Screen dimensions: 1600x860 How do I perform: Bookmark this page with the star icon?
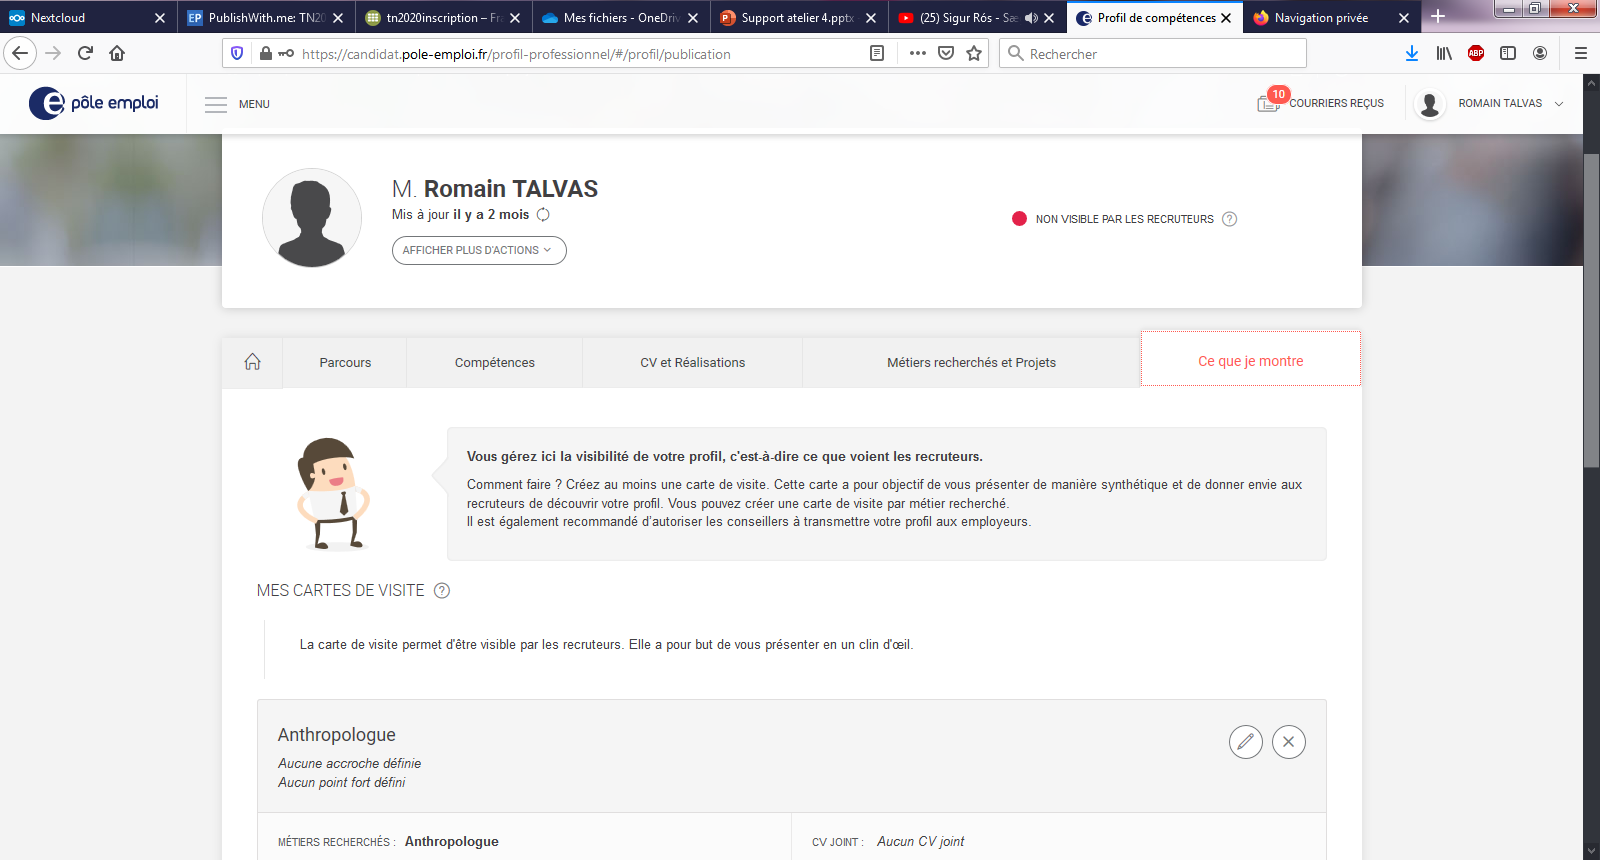coord(974,54)
